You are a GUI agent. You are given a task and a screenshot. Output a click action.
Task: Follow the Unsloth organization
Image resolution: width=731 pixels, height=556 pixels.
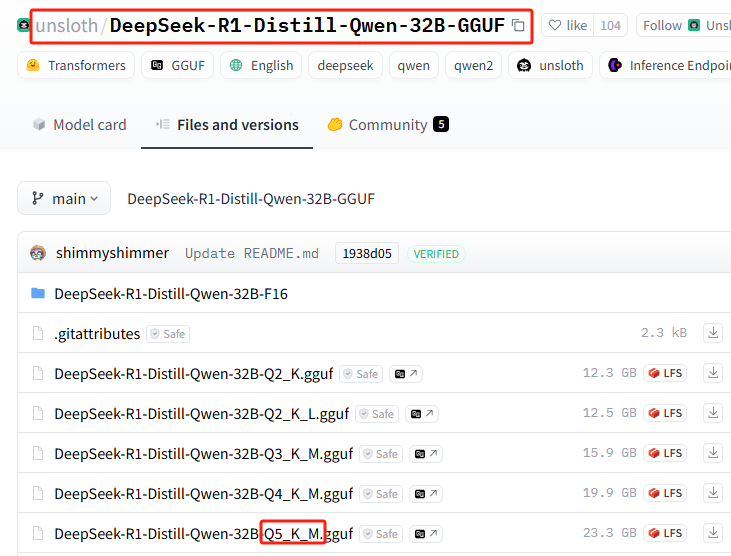point(684,25)
